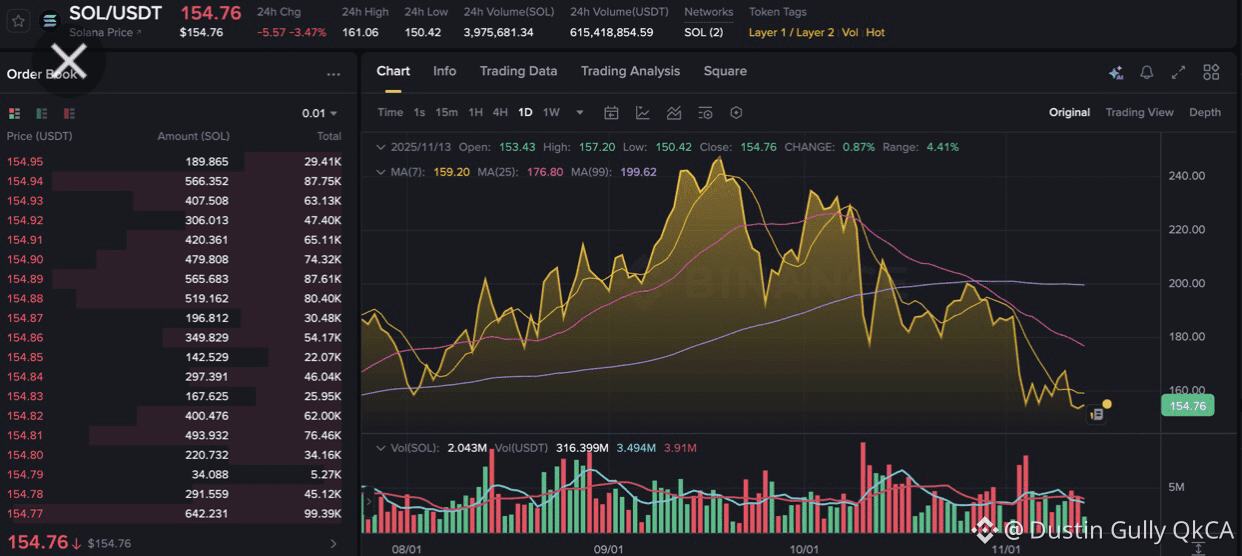Select the 1D chart interval
This screenshot has height=556, width=1242.
[525, 113]
